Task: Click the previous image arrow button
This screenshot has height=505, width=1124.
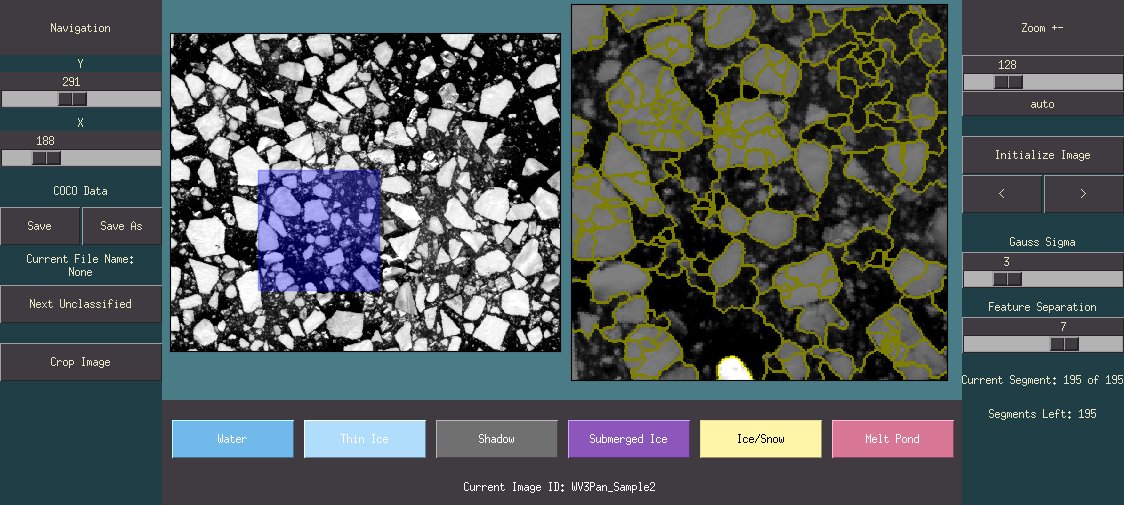Action: pyautogui.click(x=1001, y=194)
